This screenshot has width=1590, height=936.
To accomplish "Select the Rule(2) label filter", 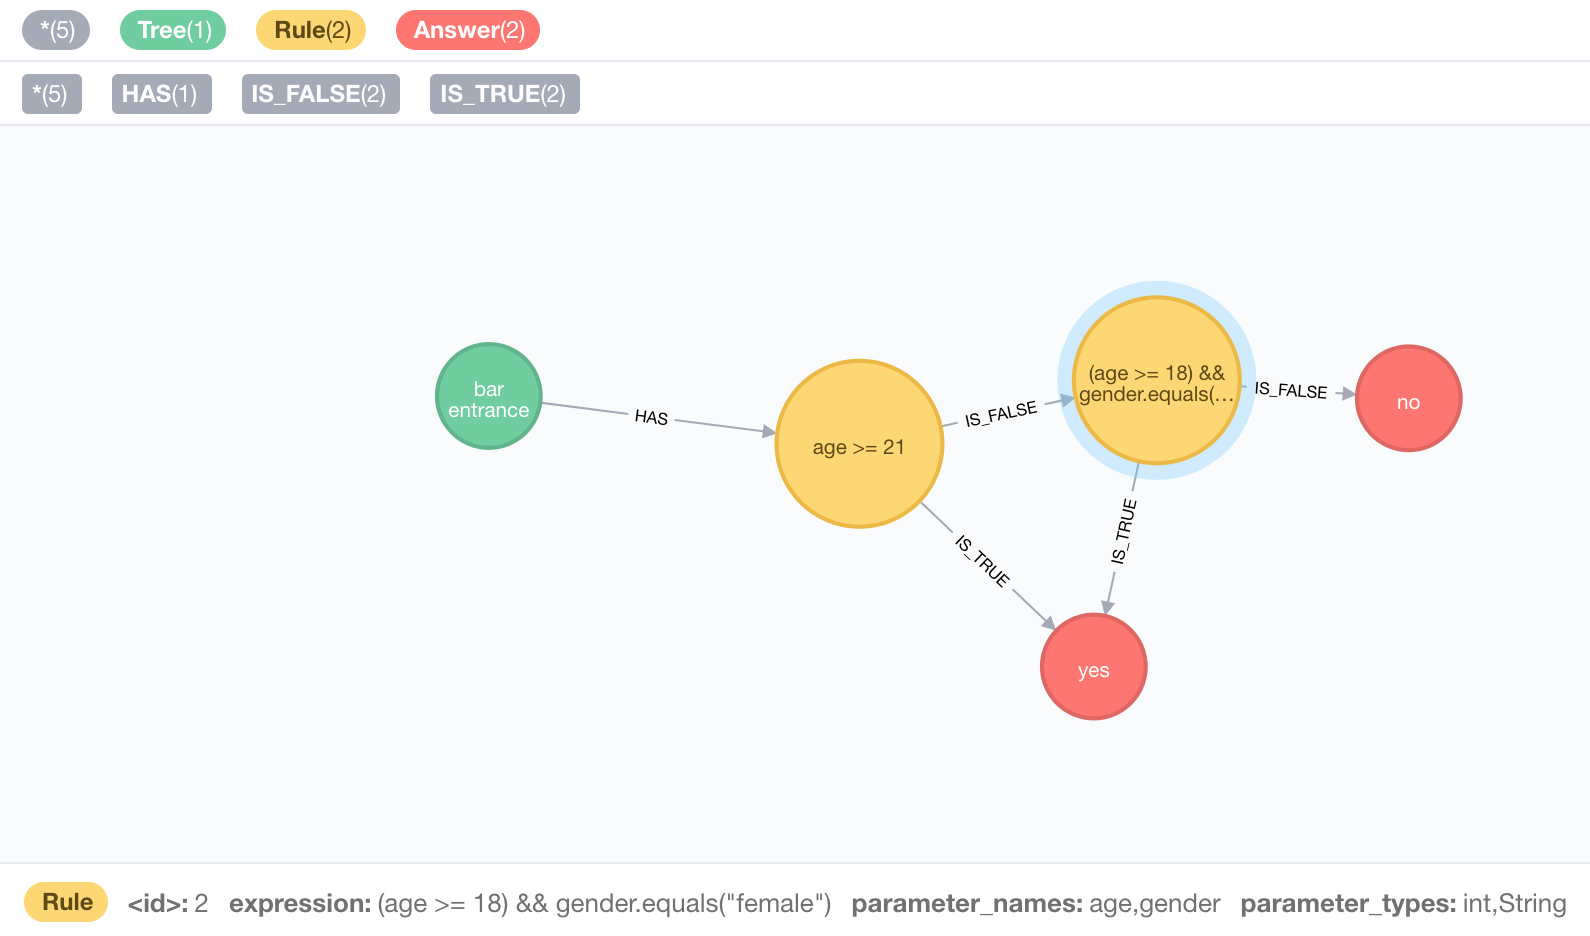I will coord(310,30).
